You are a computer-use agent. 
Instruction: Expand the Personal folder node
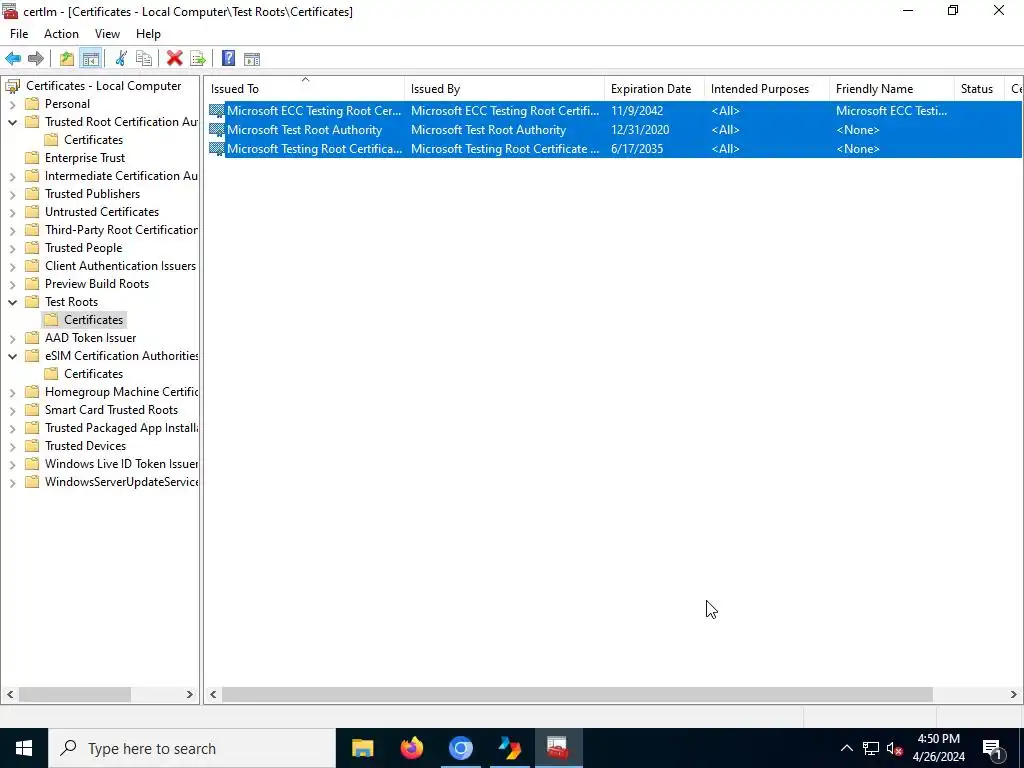12,104
